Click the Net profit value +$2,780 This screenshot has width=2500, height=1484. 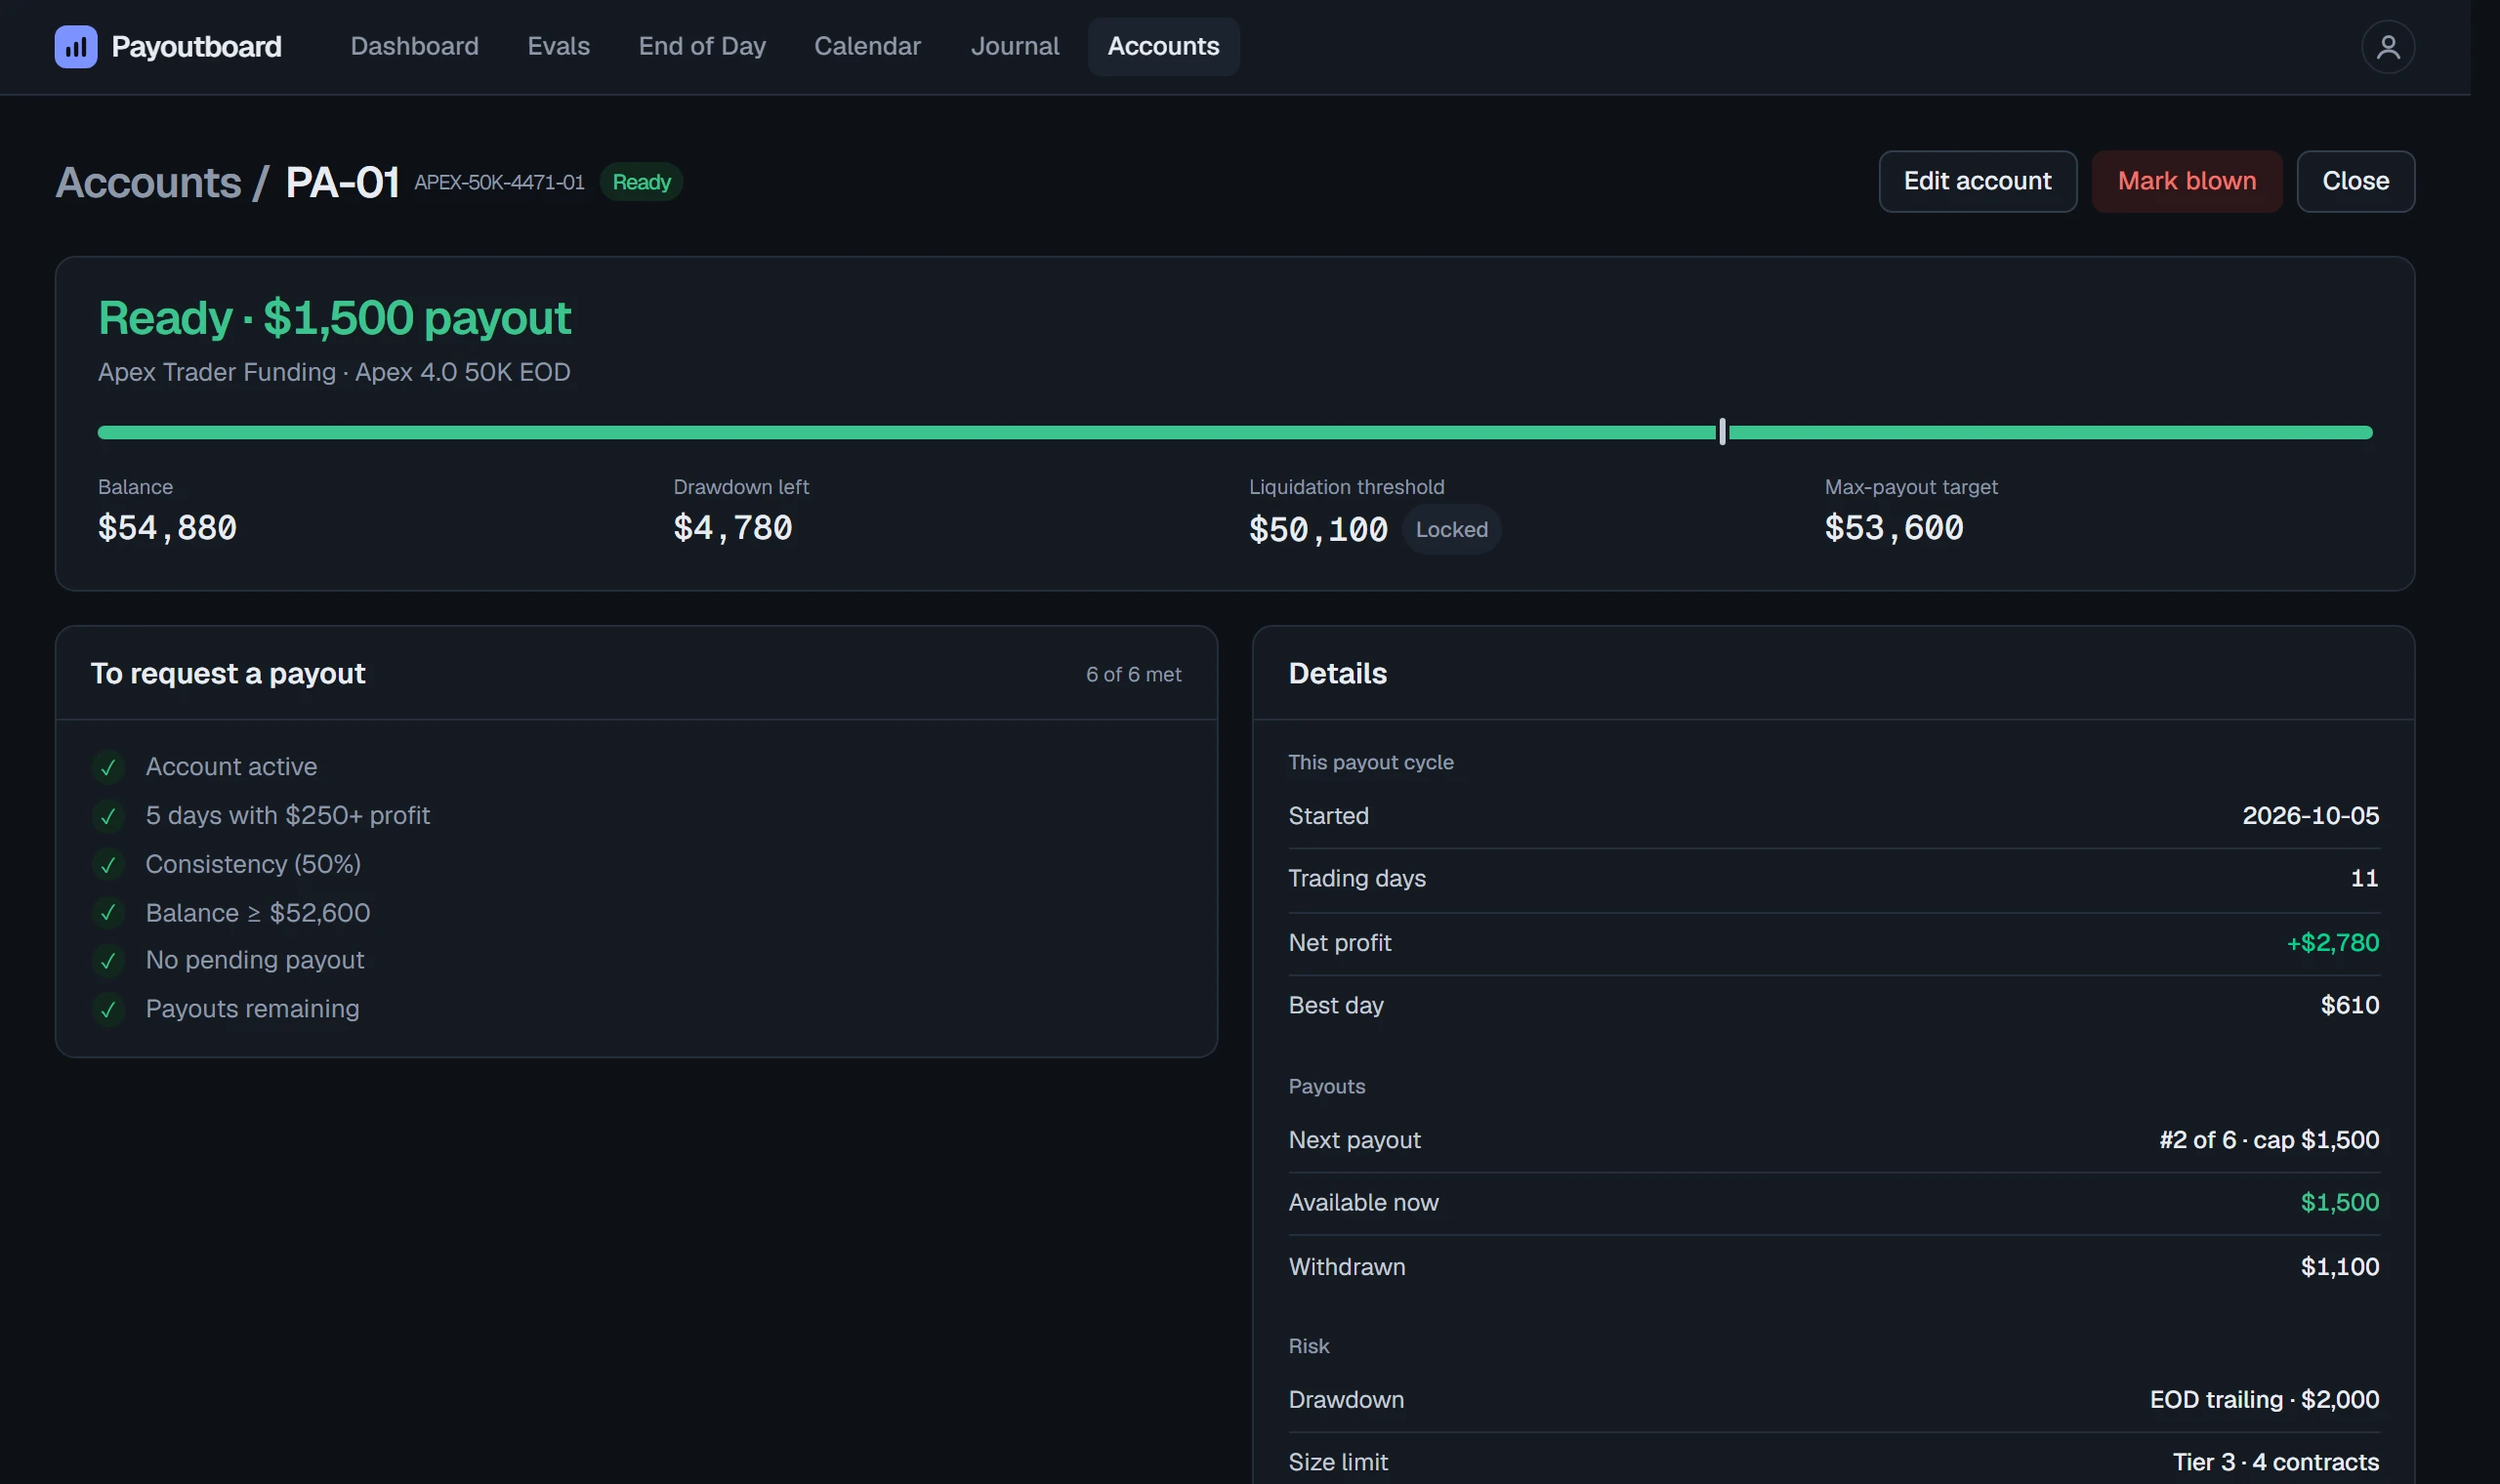[2332, 943]
